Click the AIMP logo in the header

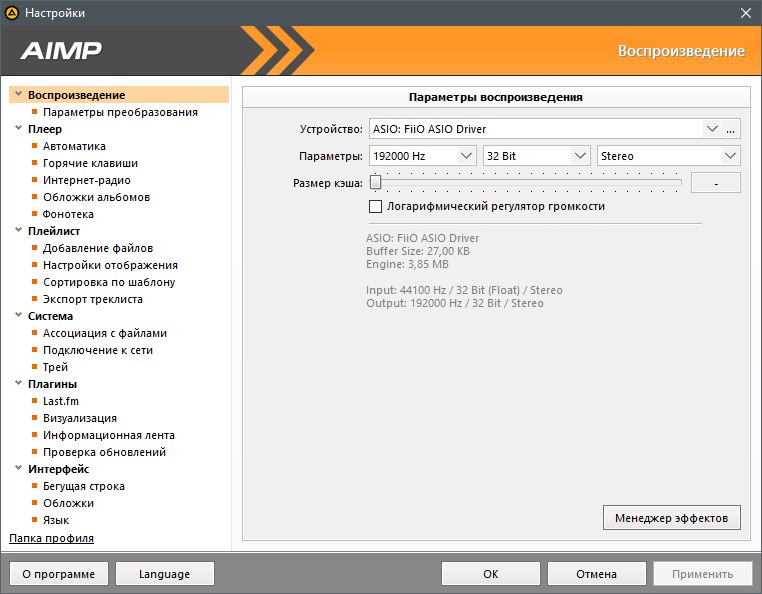tap(61, 51)
